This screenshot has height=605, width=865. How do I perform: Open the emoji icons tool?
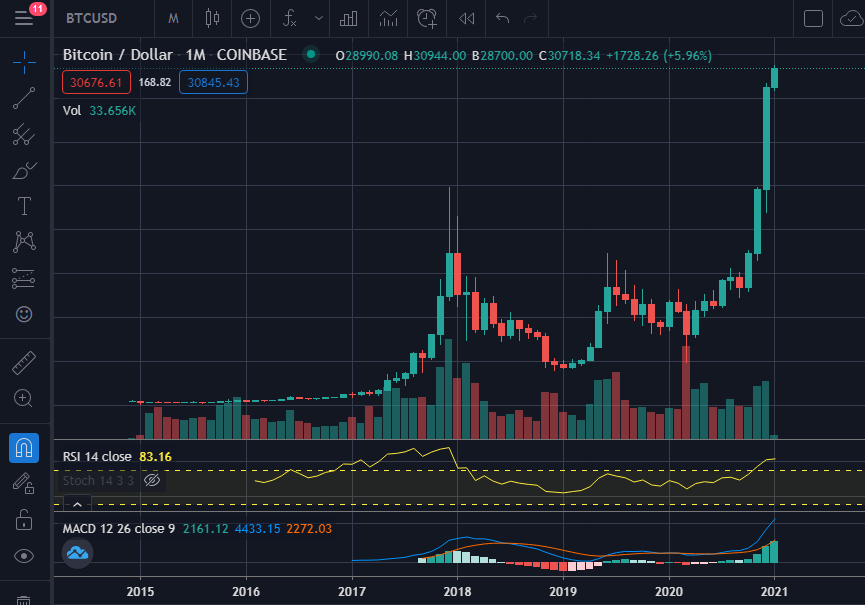24,314
